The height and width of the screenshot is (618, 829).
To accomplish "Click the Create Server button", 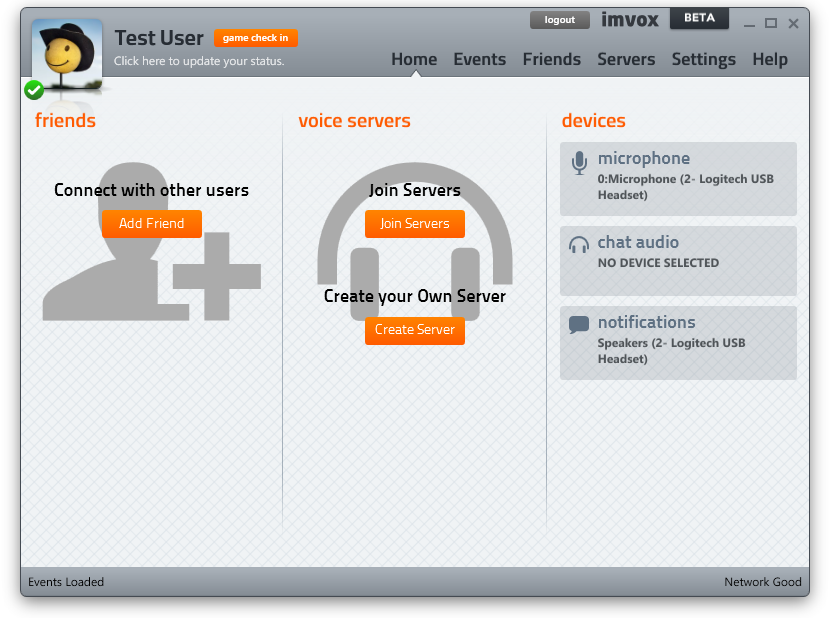I will 414,330.
